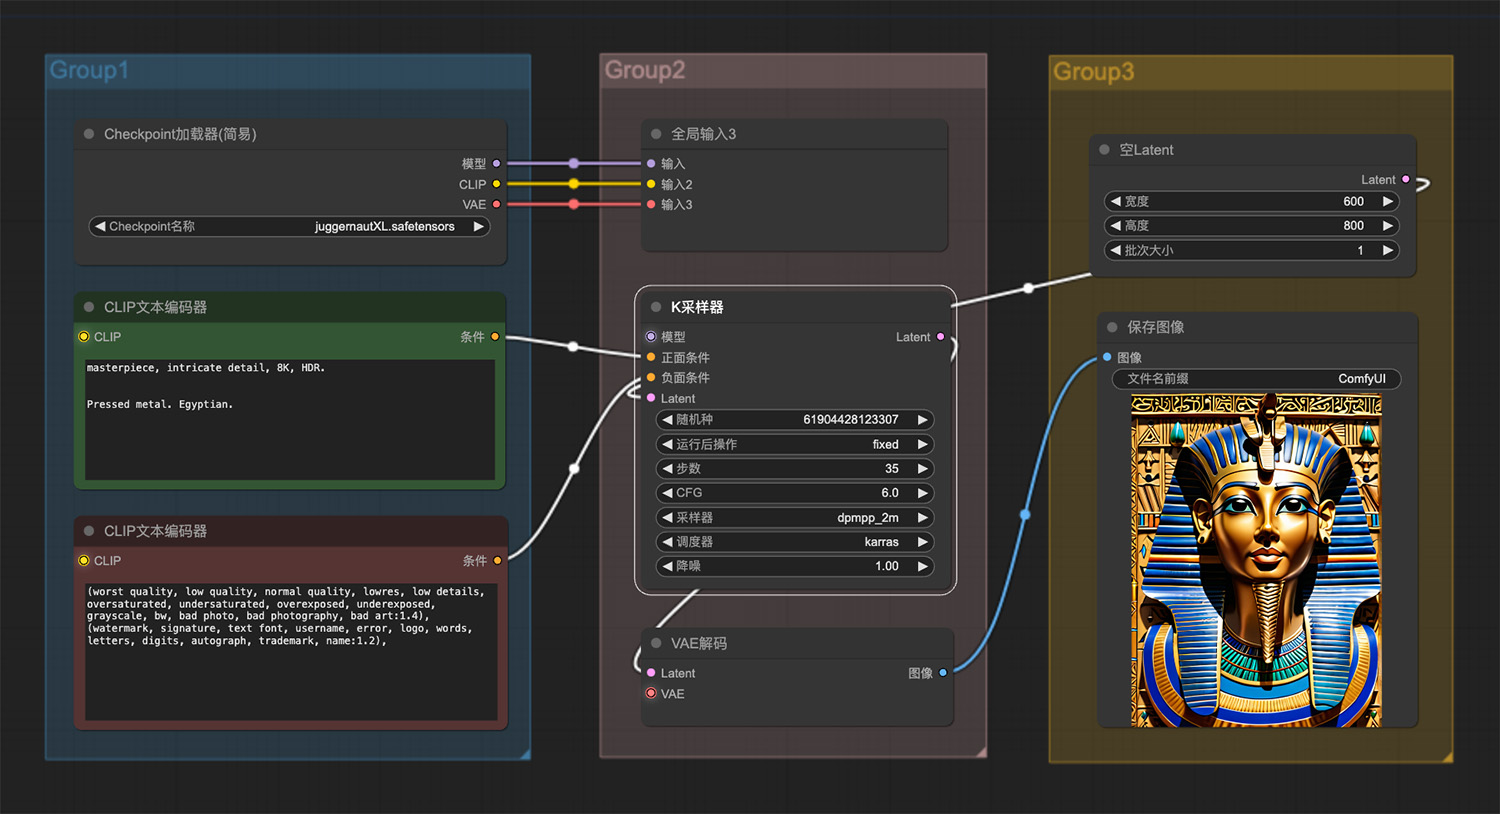Increase 批次大小 batch size with right arrow
Screen dimensions: 1500x814
[1387, 250]
